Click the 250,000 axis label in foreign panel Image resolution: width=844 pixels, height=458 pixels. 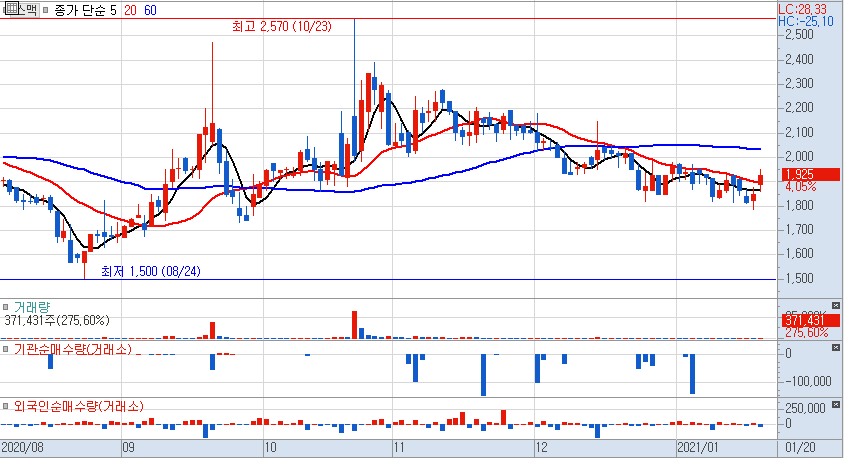805,408
